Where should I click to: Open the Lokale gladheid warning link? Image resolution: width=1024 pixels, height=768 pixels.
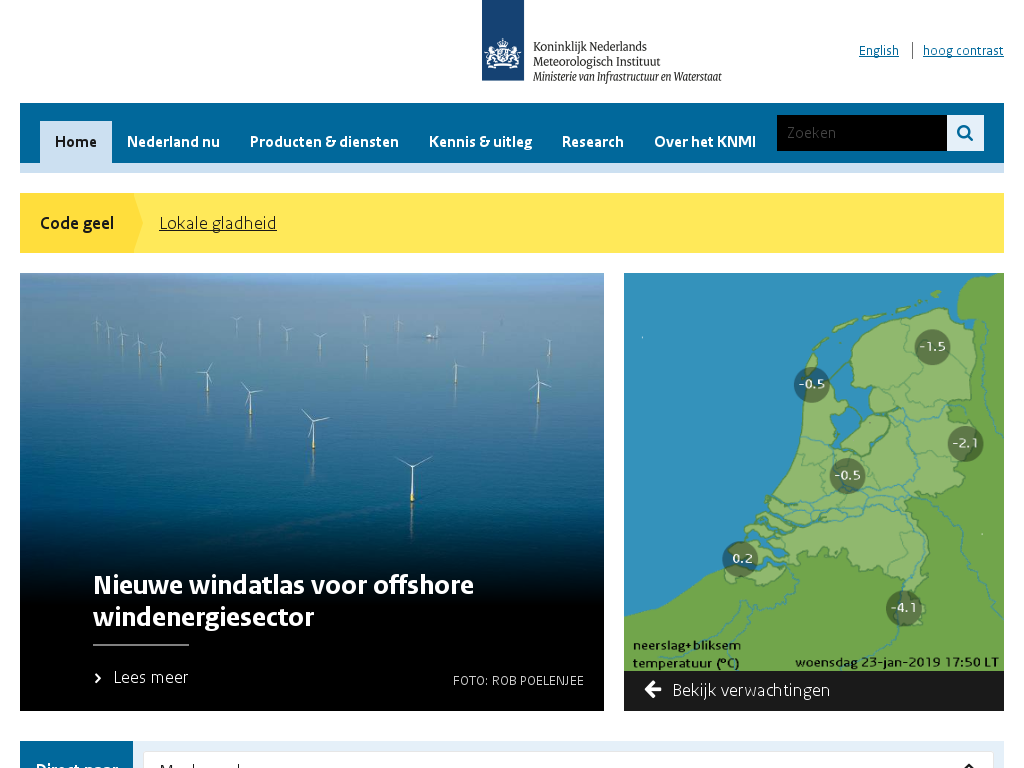[x=218, y=223]
